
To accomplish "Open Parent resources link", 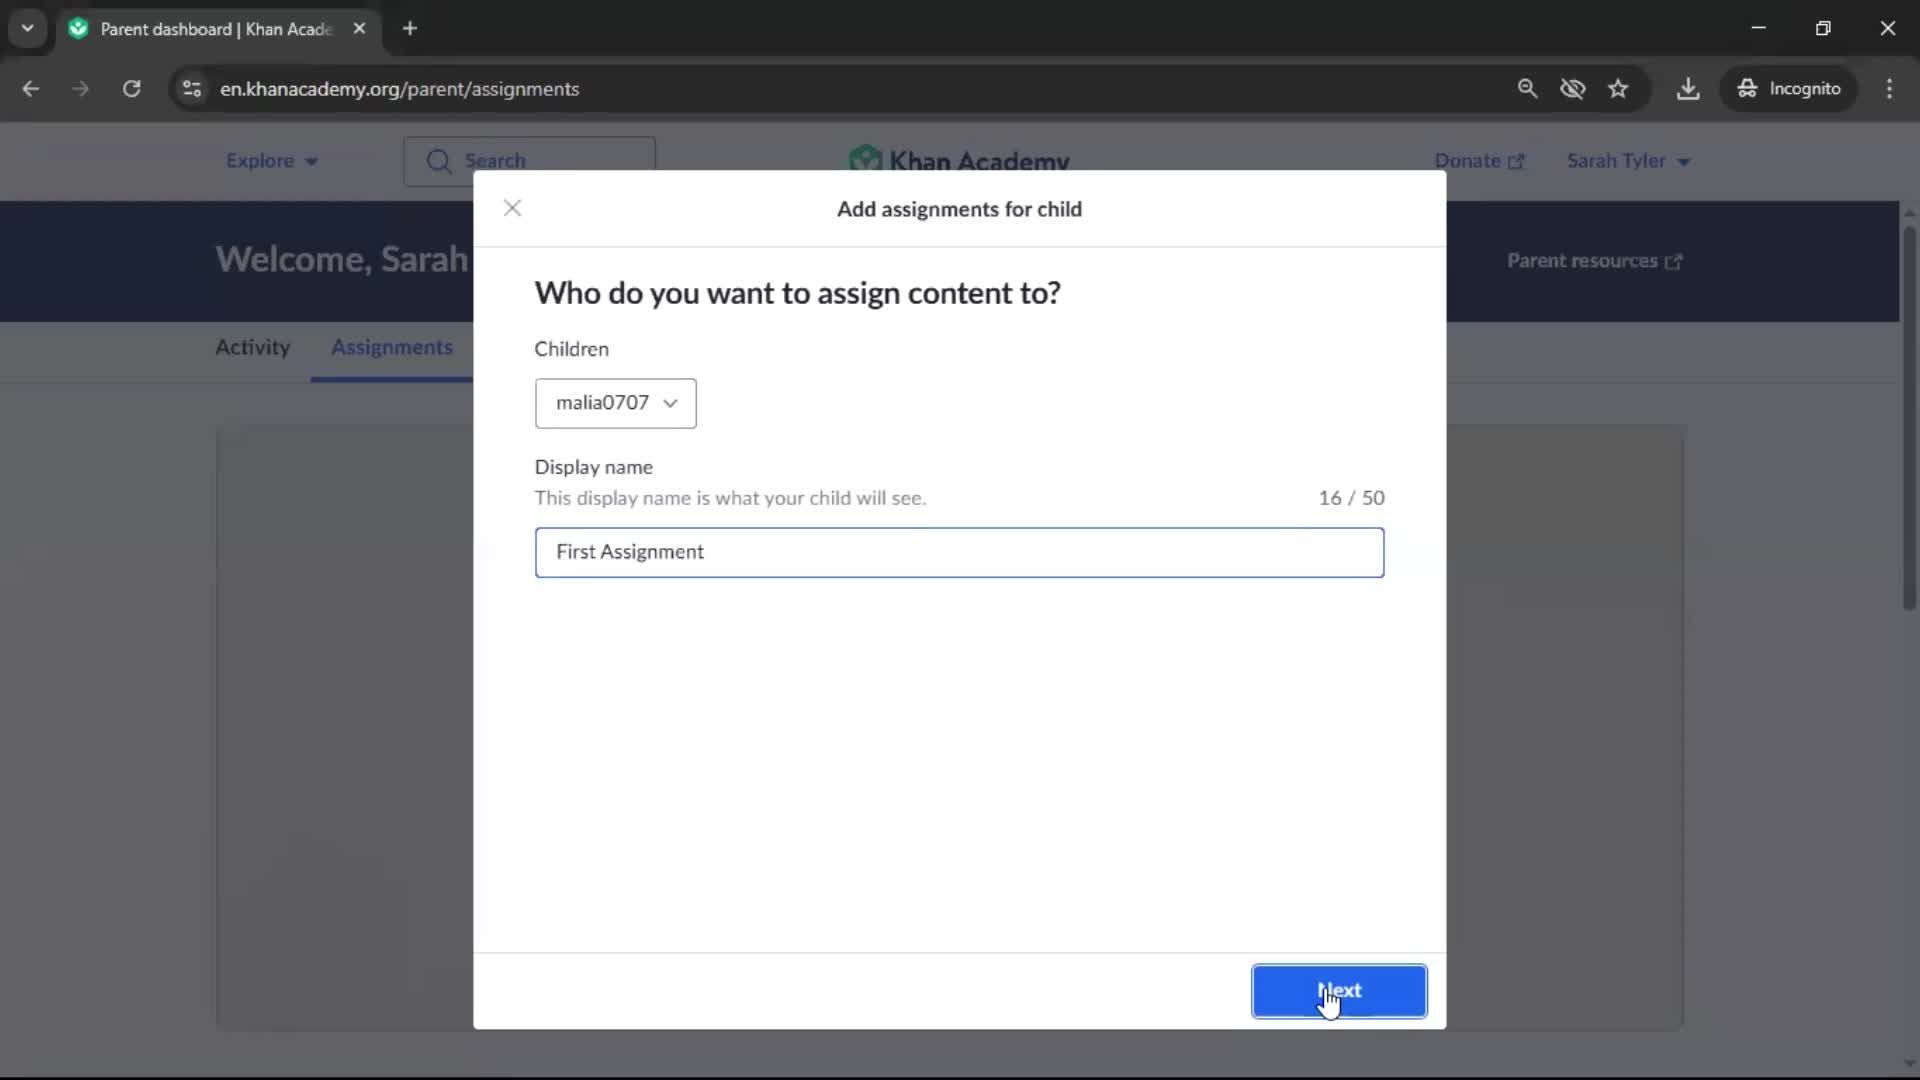I will click(1595, 261).
